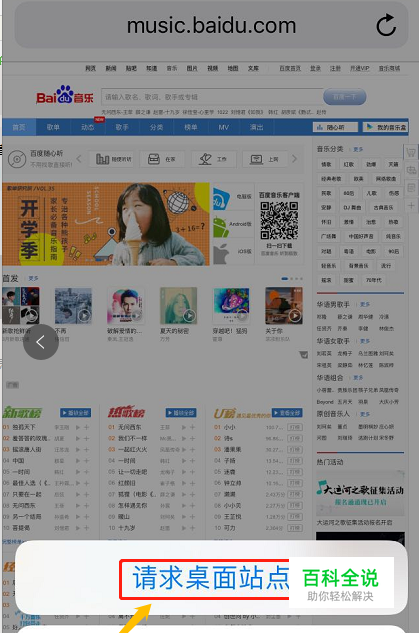Play the 不再 album cover
This screenshot has height=633, width=419.
73,306
